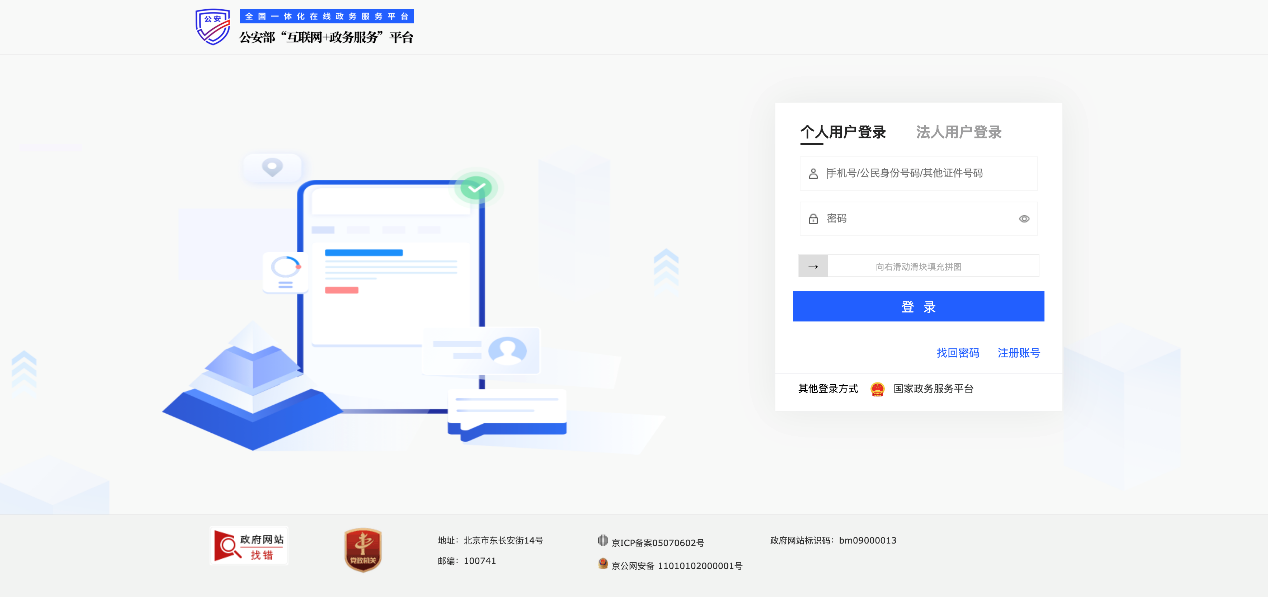Focus the 密码 input field
Screen dimensions: 1268x597
pyautogui.click(x=915, y=219)
